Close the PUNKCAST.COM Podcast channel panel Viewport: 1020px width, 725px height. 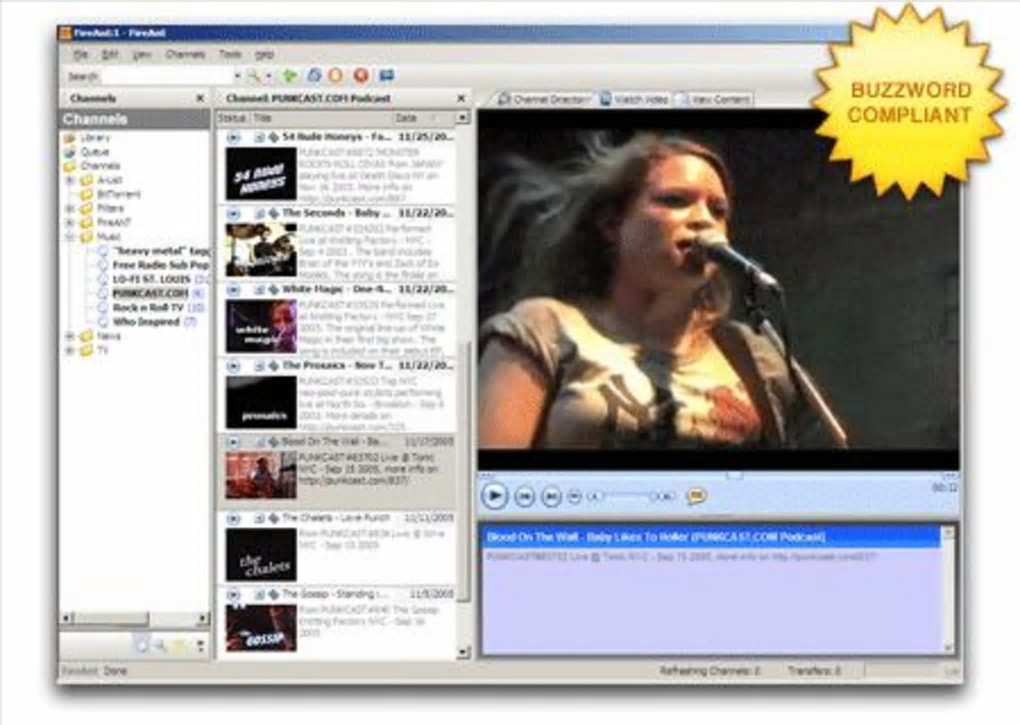(461, 98)
